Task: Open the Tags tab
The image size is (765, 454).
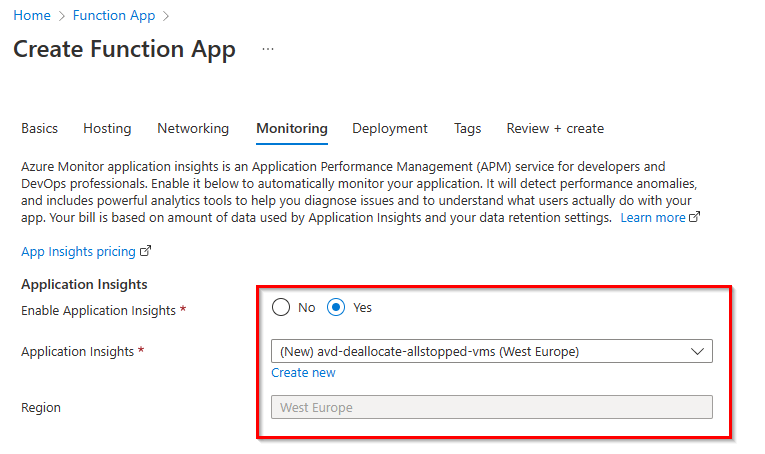Action: pos(467,128)
